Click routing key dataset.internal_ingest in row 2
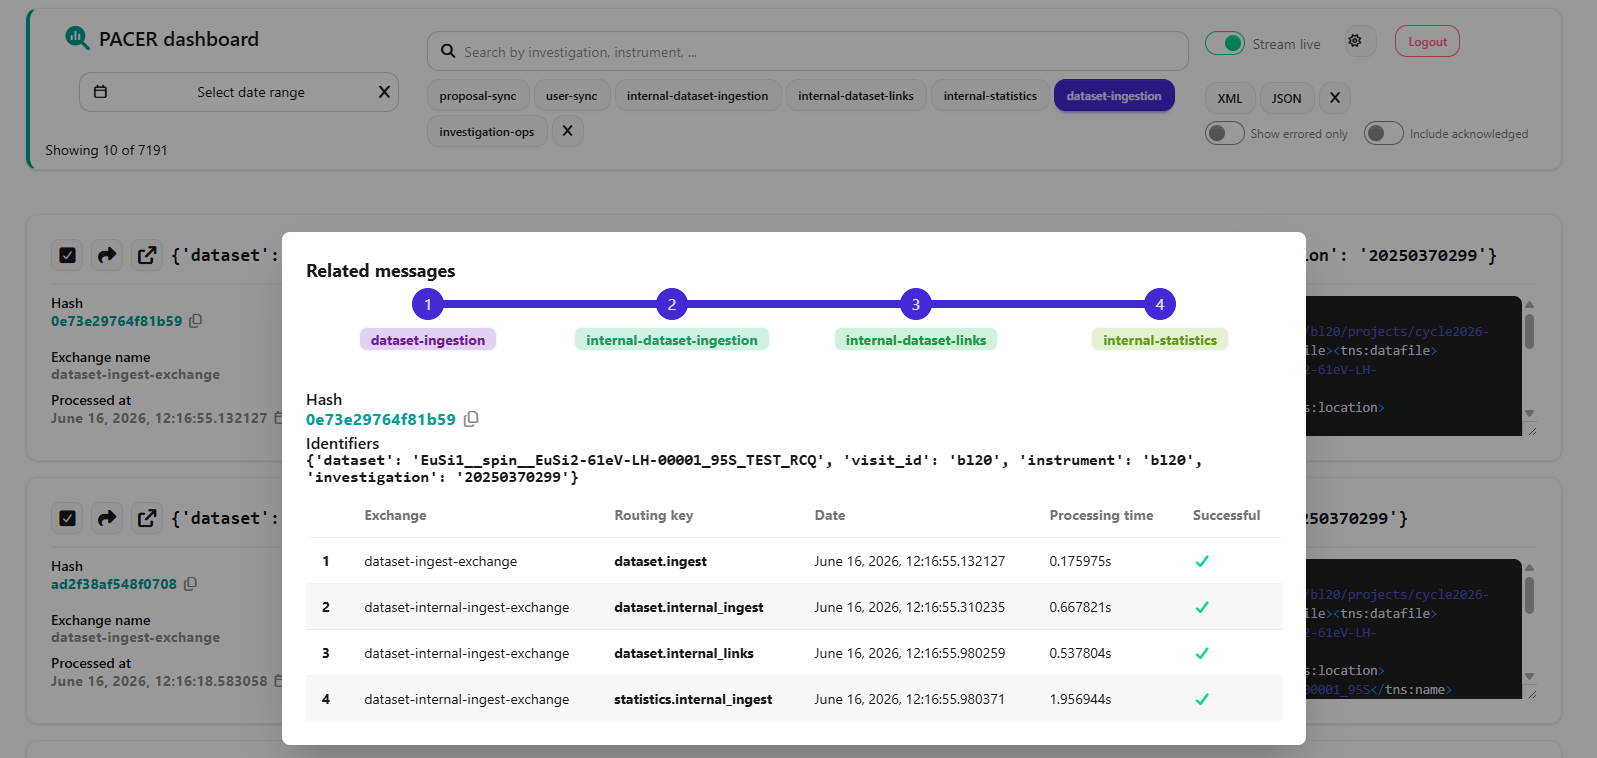Viewport: 1597px width, 758px height. [x=688, y=607]
